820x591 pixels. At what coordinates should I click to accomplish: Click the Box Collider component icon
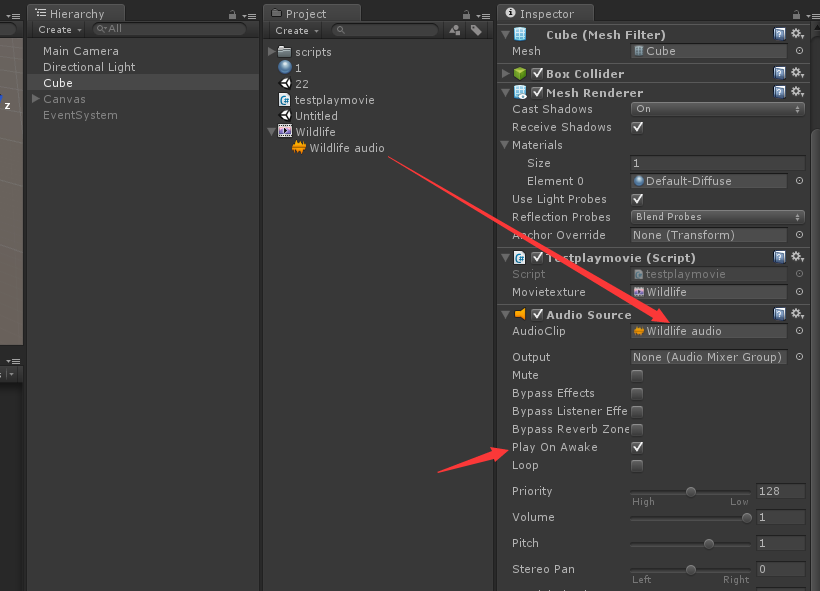coord(520,72)
